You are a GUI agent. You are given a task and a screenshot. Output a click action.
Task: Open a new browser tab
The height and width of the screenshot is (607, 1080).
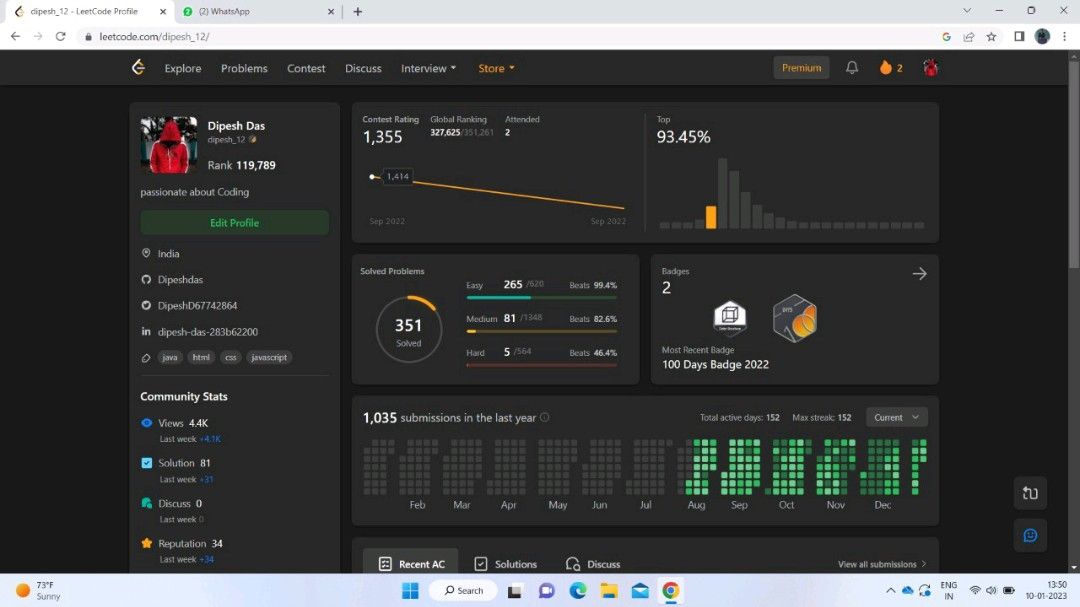pyautogui.click(x=357, y=12)
